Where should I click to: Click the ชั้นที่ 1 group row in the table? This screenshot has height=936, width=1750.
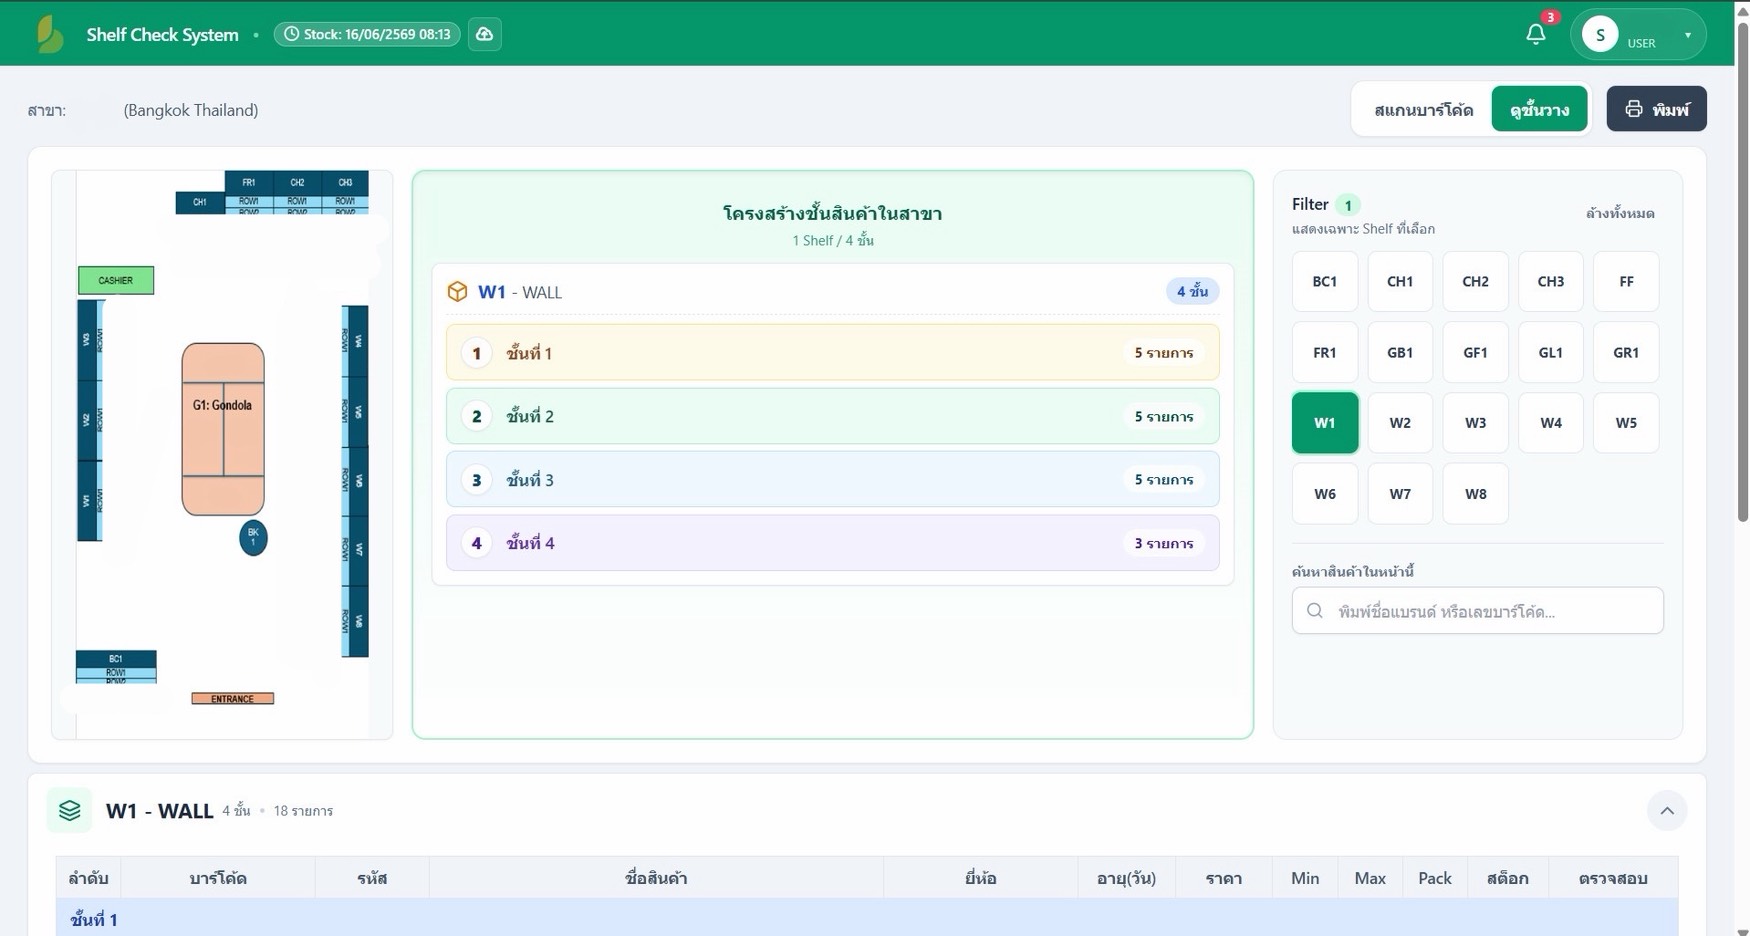866,919
